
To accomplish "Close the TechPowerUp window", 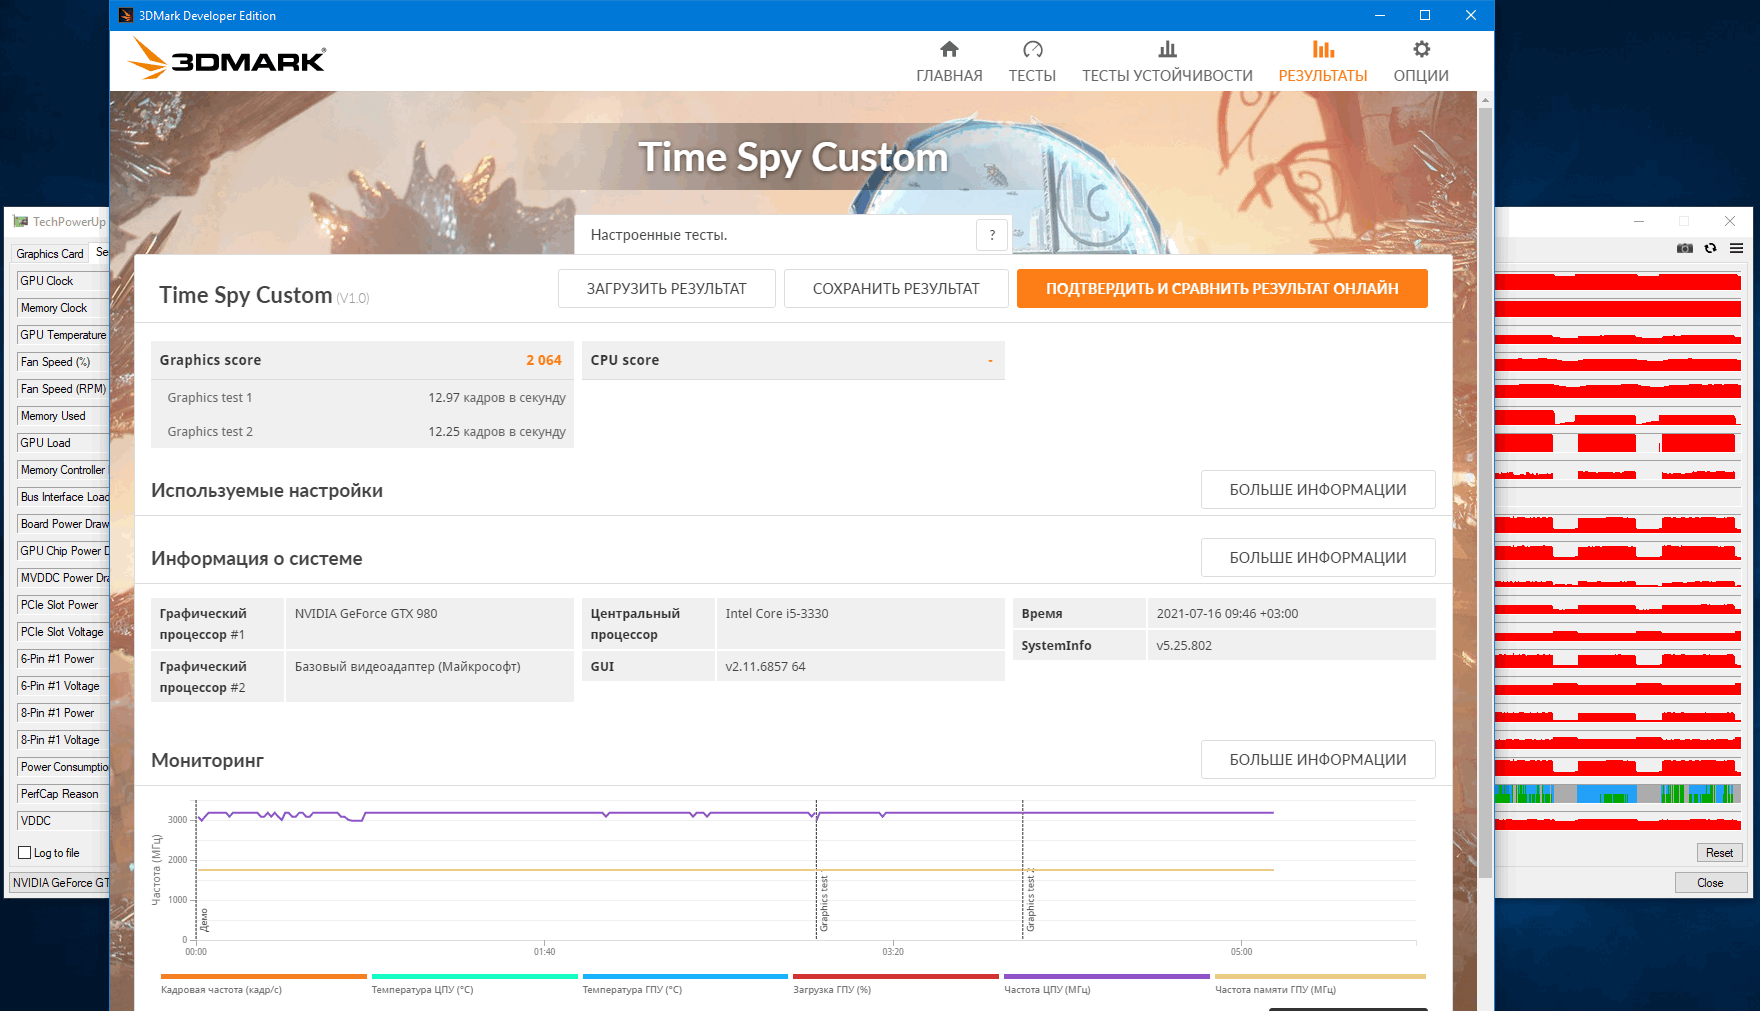I will click(1730, 221).
